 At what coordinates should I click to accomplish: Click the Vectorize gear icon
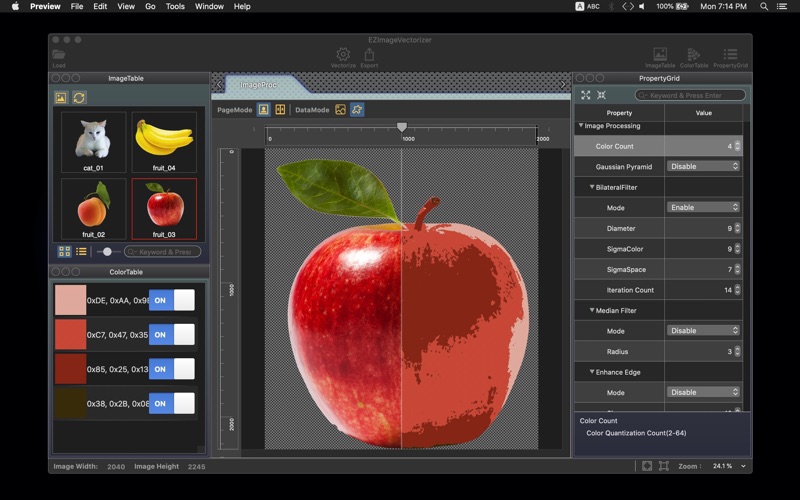[343, 54]
